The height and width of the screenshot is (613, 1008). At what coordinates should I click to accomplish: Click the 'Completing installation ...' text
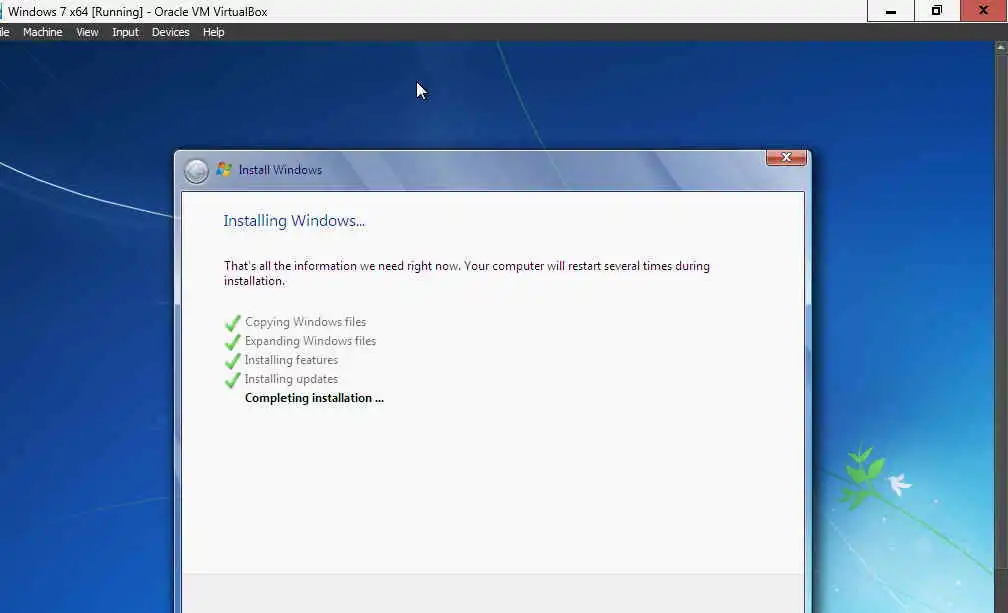(314, 398)
